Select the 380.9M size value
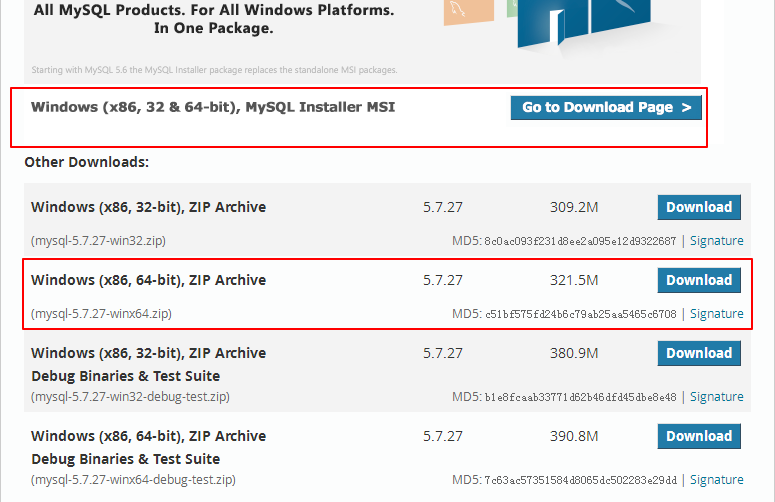 574,353
